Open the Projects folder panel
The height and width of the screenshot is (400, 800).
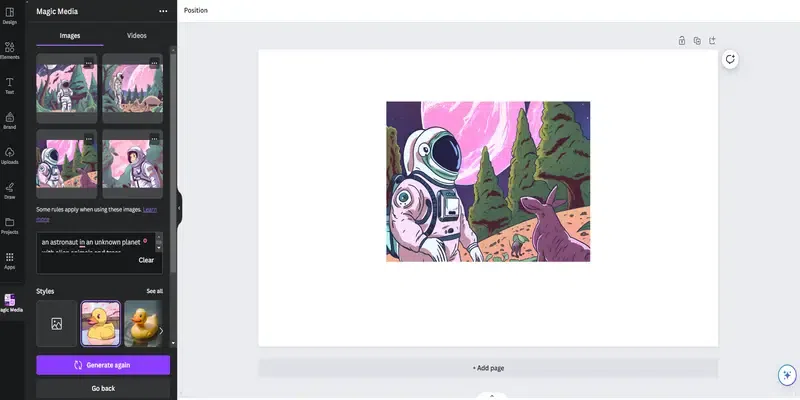point(10,226)
